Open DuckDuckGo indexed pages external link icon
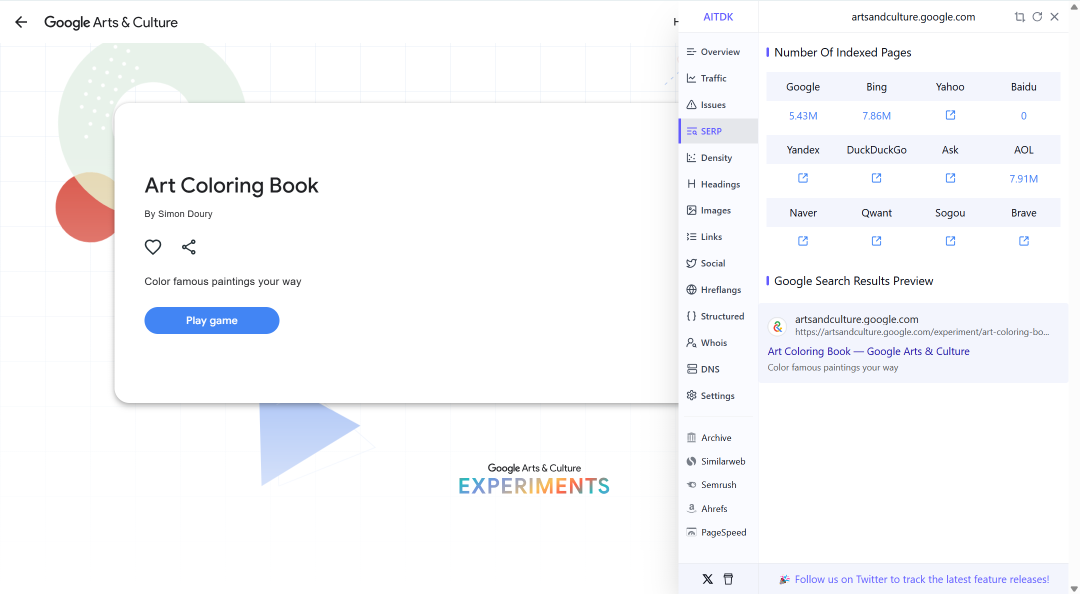 click(876, 178)
